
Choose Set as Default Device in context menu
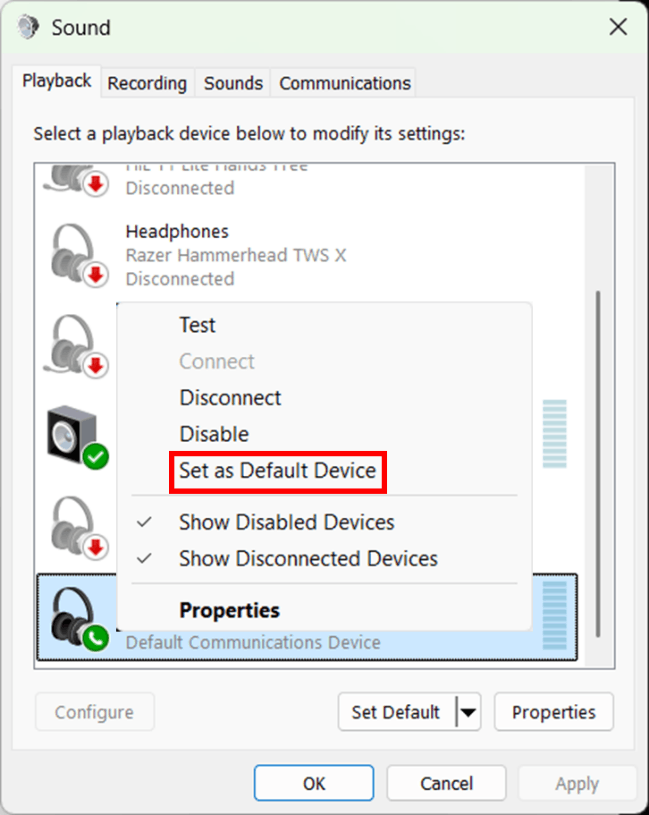point(277,470)
